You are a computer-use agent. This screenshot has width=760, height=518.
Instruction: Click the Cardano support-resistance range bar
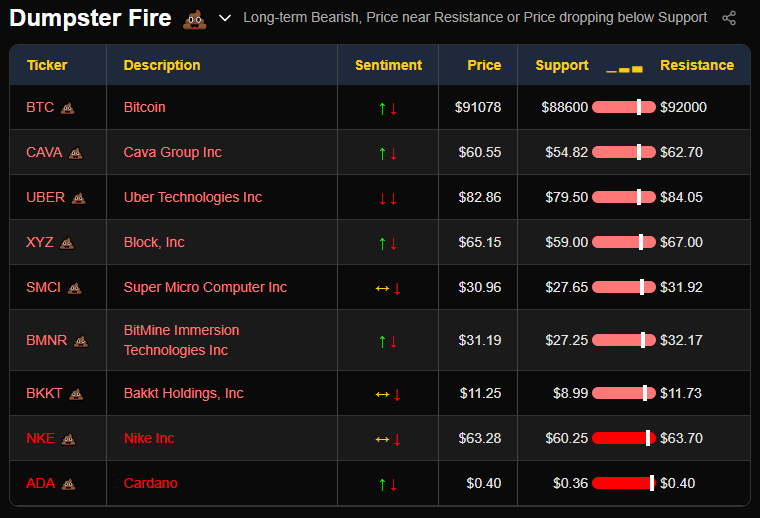point(624,483)
